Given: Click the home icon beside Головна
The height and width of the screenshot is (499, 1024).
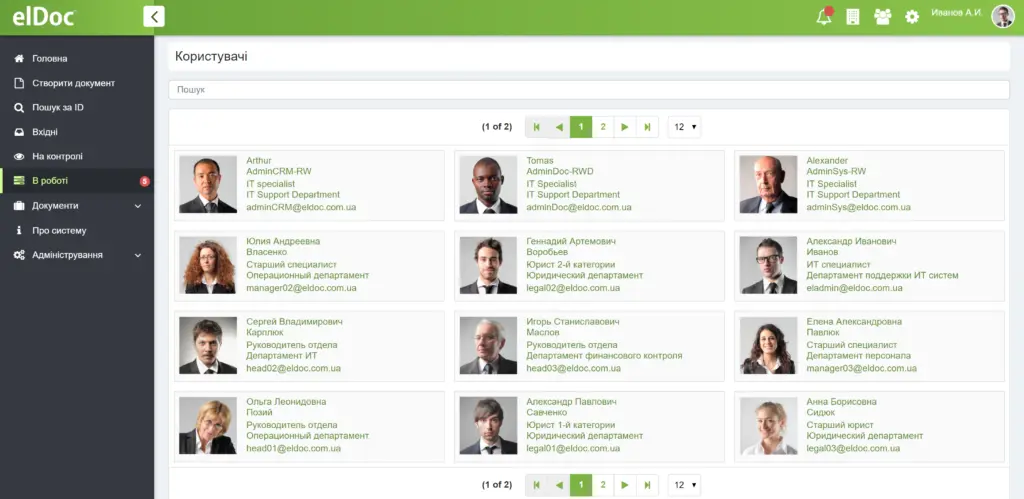Looking at the screenshot, I should [19, 58].
